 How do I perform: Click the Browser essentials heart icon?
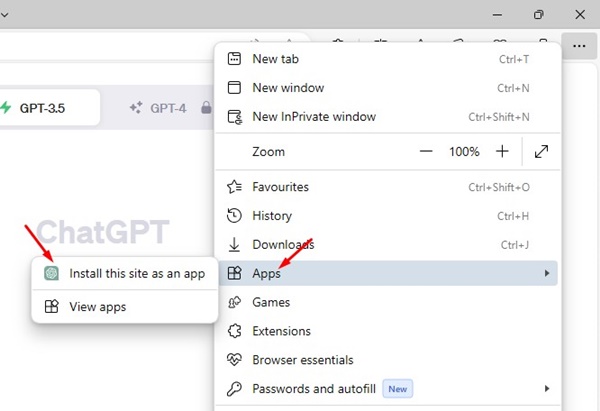coord(234,360)
